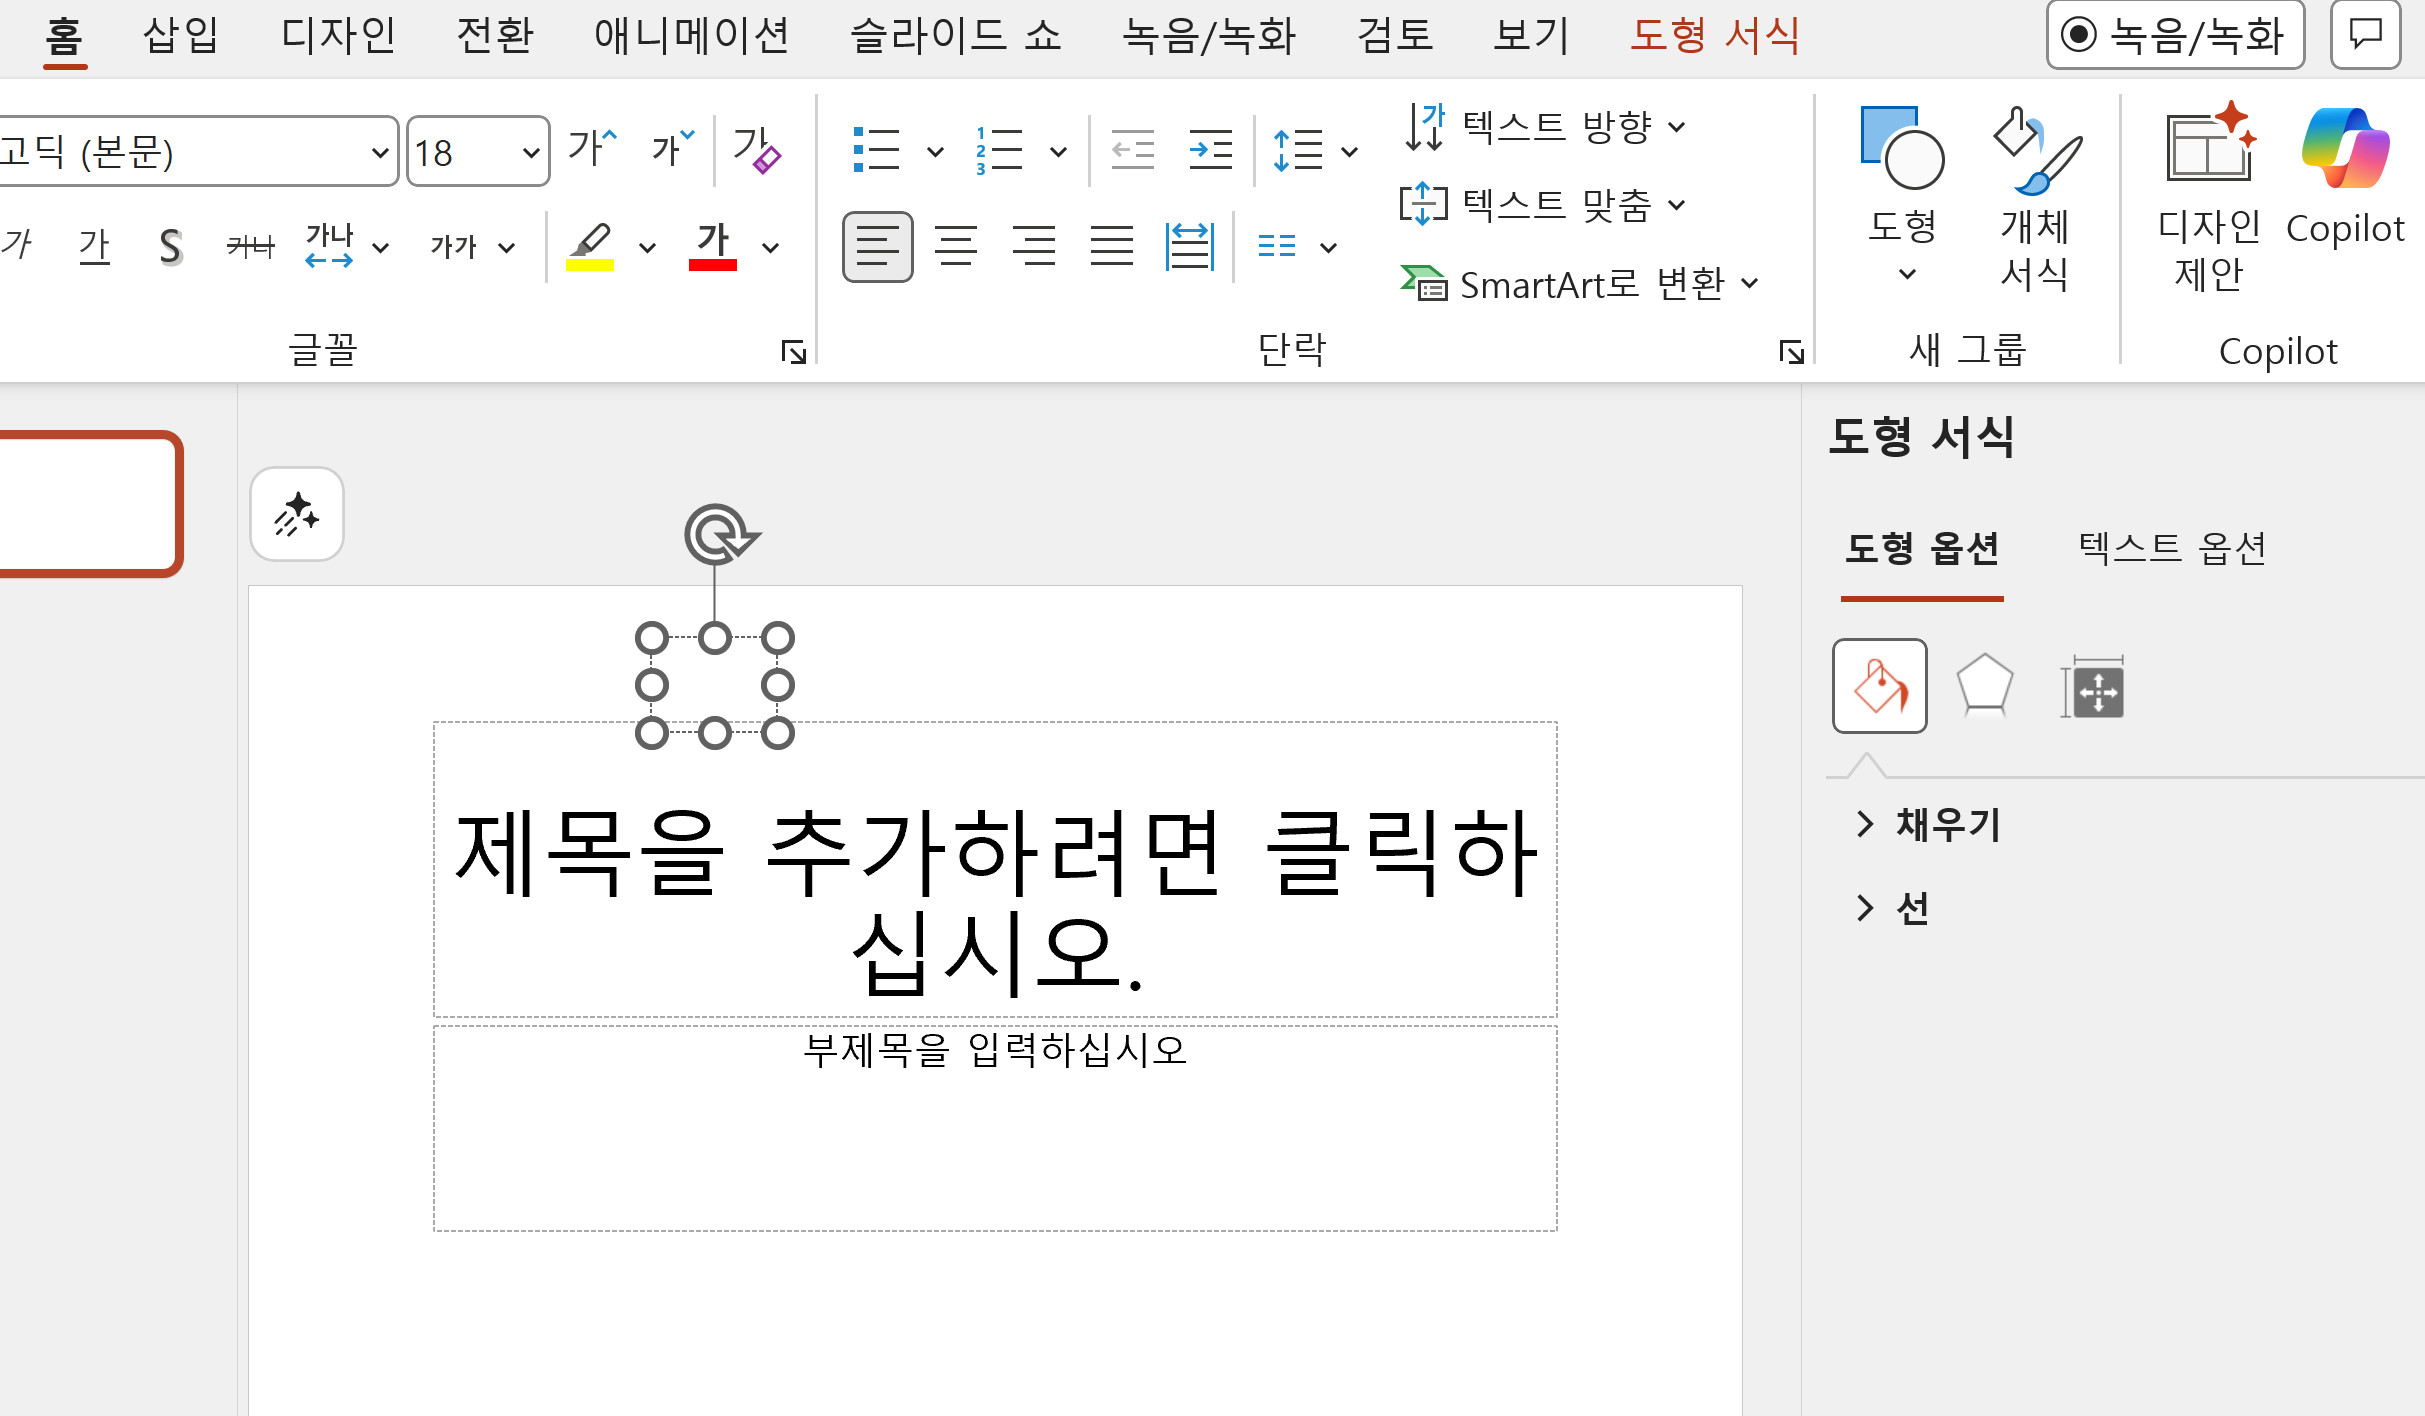The height and width of the screenshot is (1416, 2425).
Task: Toggle strikethrough formatting
Action: pyautogui.click(x=249, y=246)
